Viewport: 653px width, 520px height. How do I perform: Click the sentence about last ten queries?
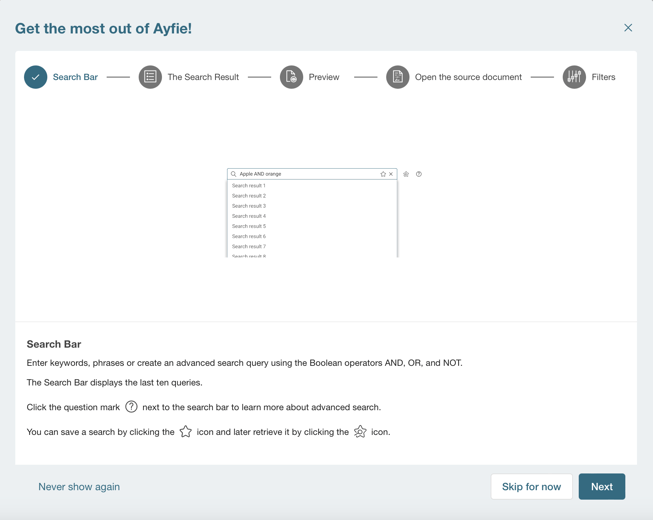115,383
